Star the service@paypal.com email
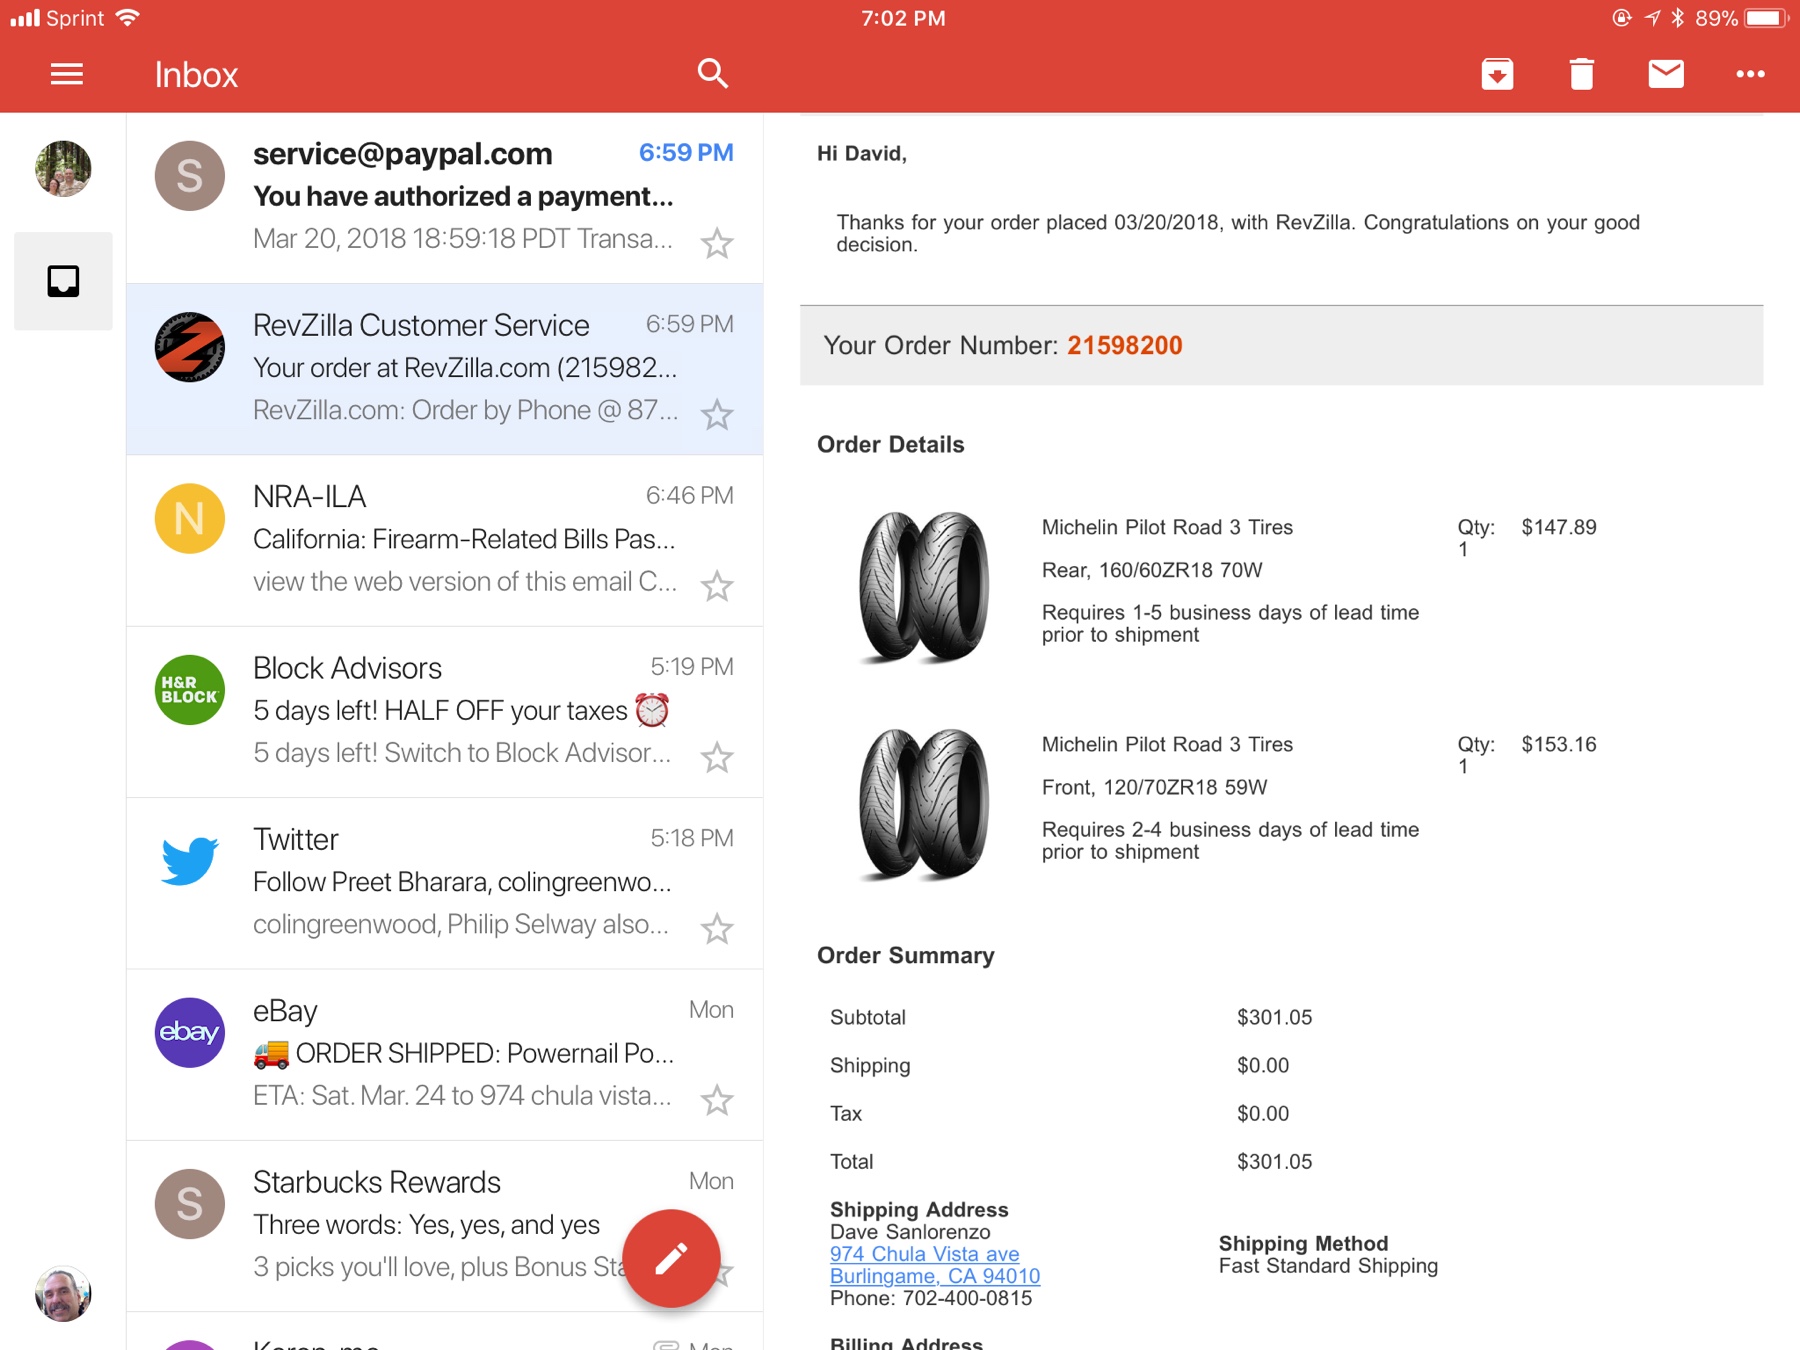Viewport: 1800px width, 1350px height. tap(717, 243)
